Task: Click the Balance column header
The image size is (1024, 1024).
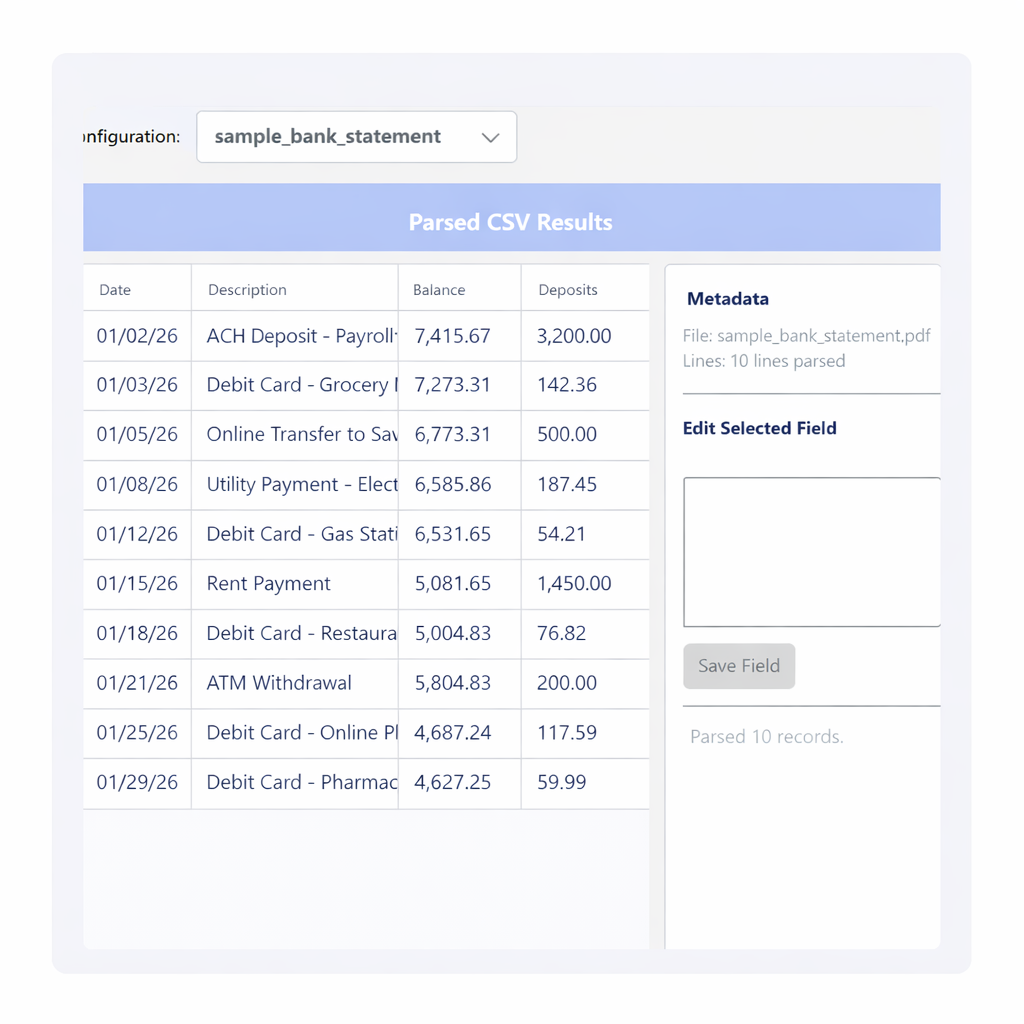Action: pos(439,290)
